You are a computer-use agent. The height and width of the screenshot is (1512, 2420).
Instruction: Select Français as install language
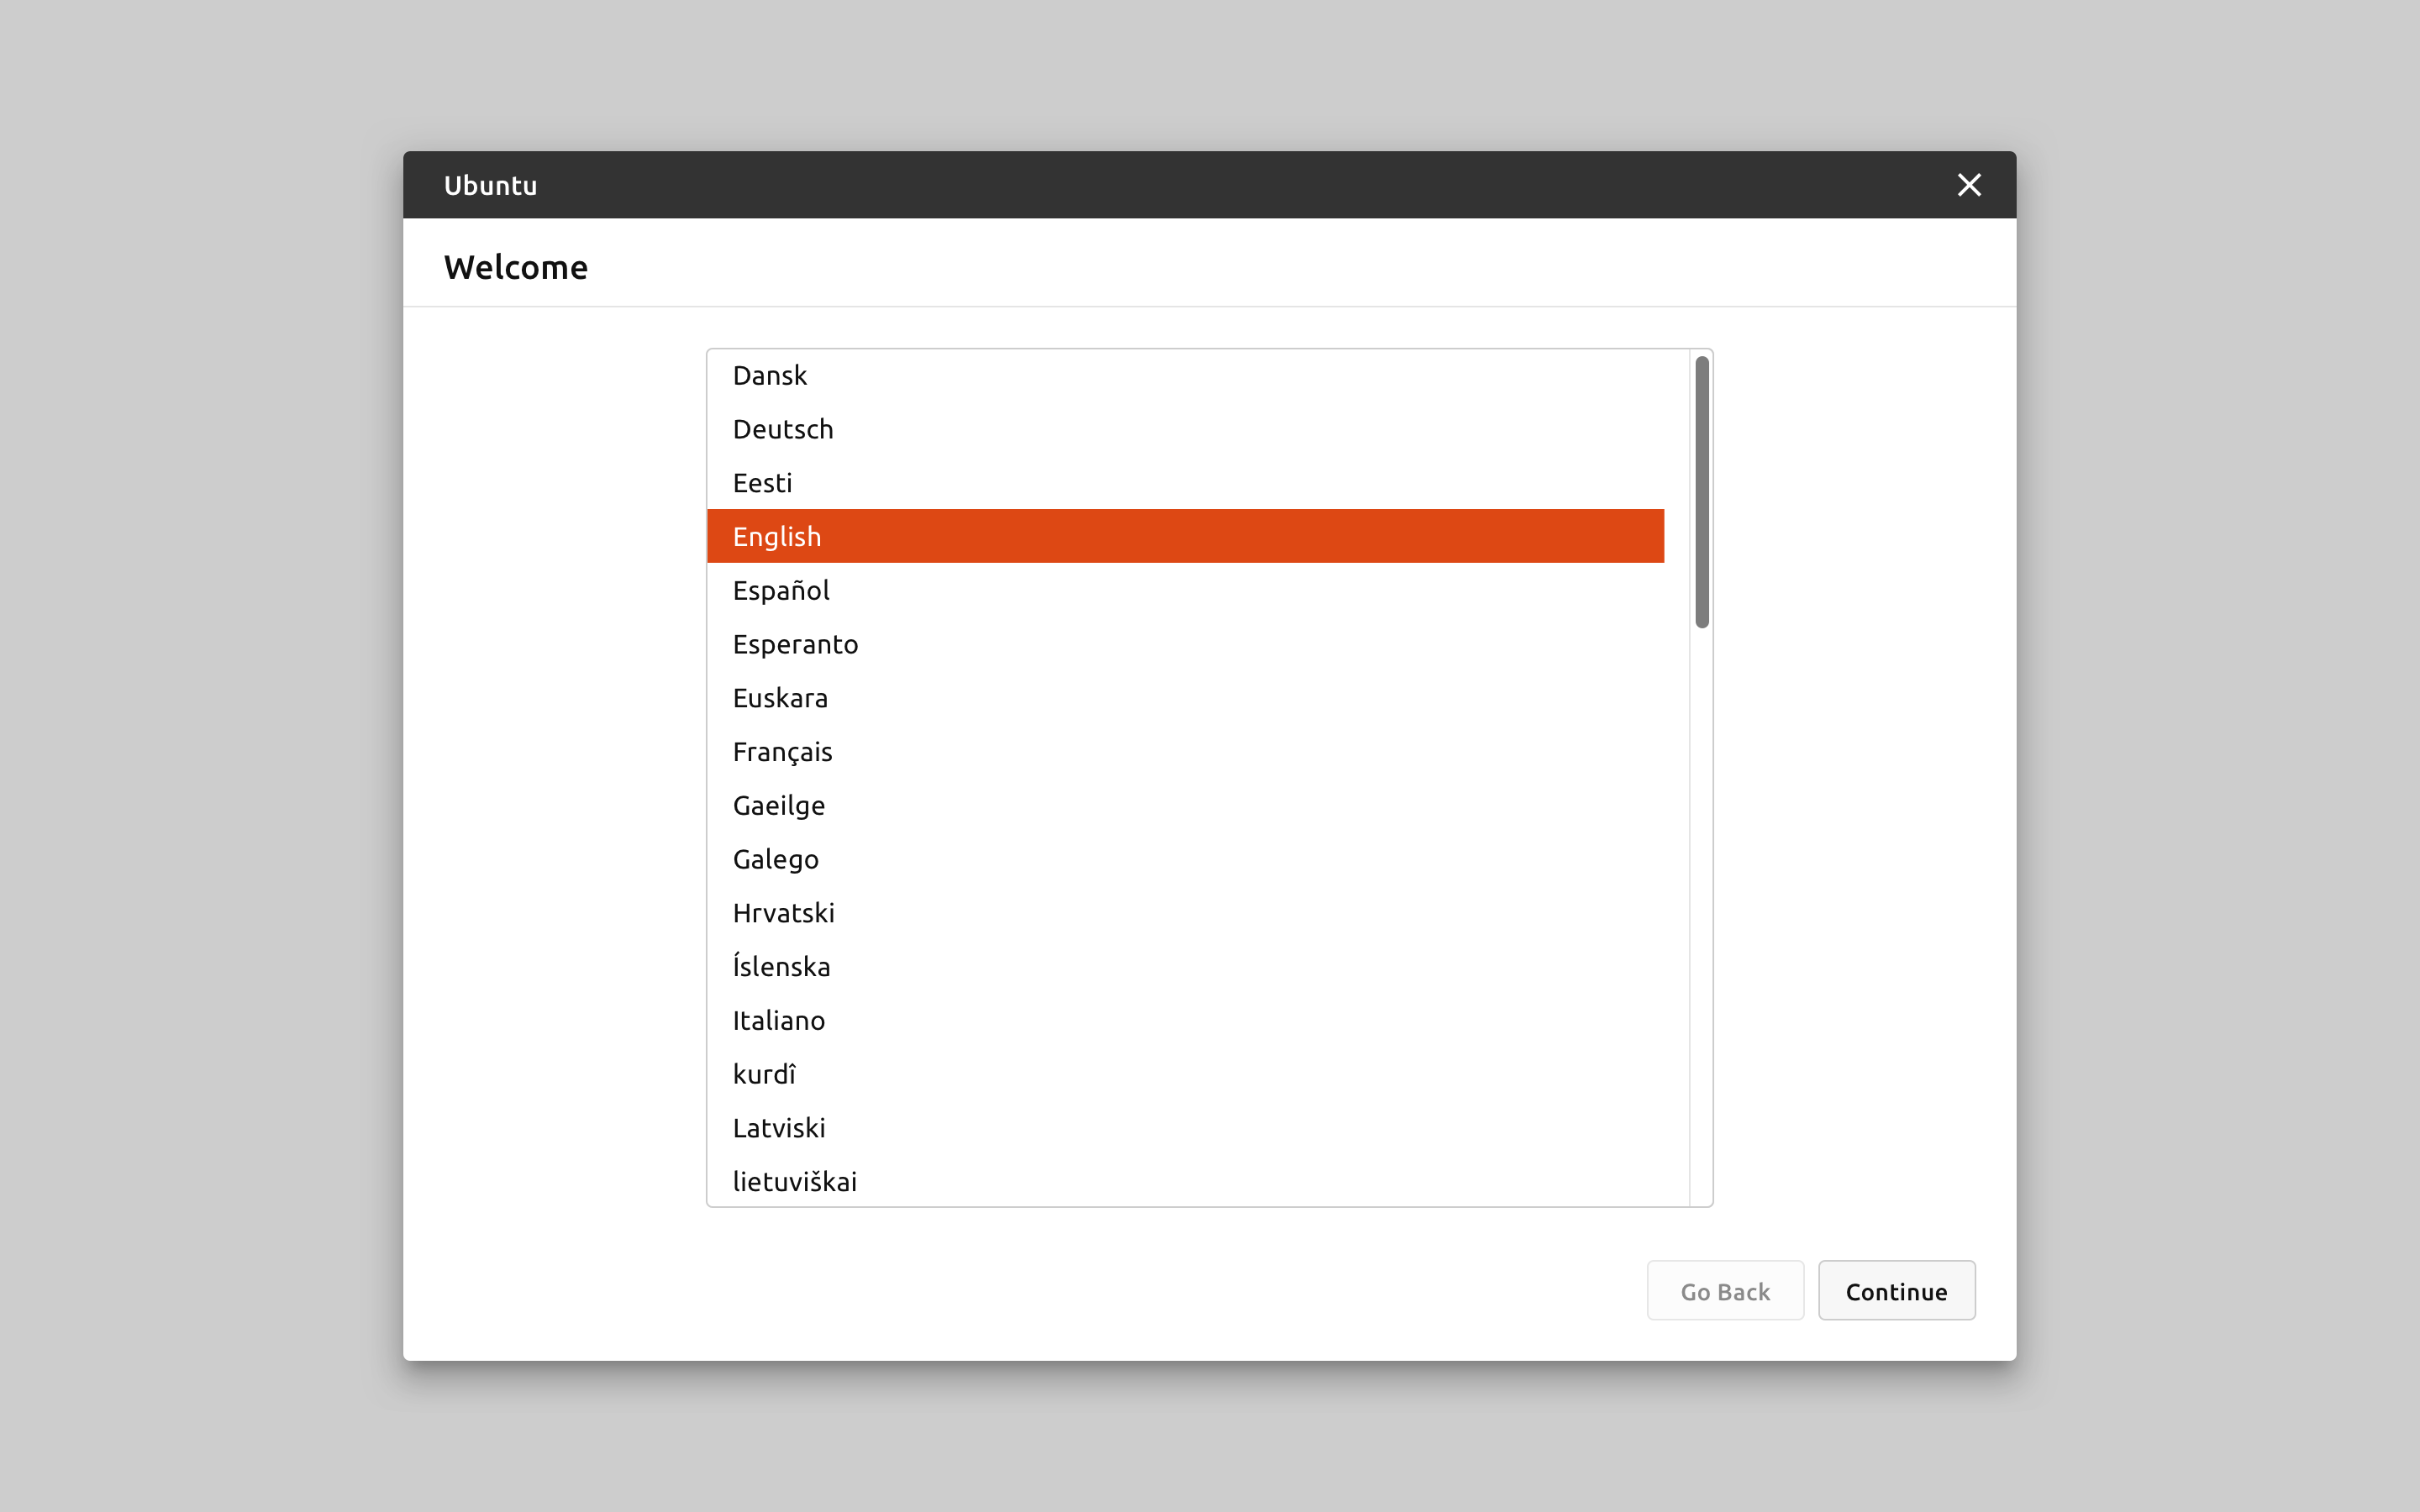[x=782, y=752]
